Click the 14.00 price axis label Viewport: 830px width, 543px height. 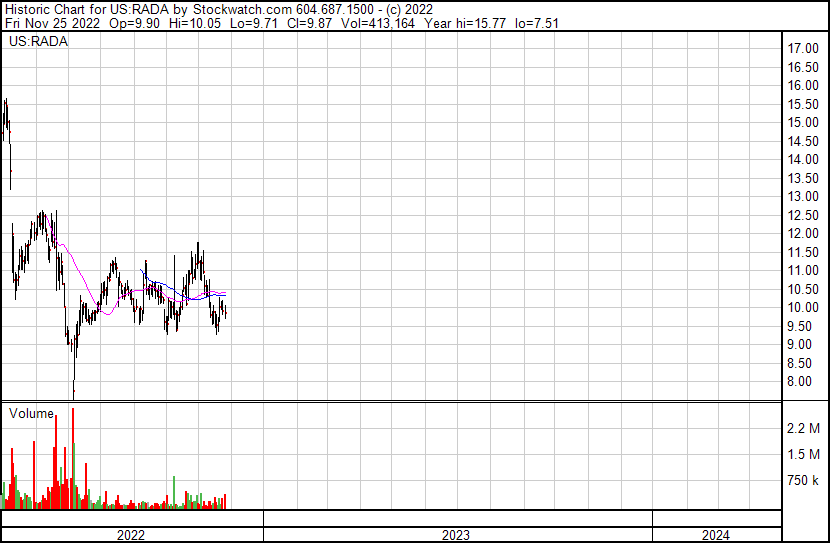(x=803, y=159)
